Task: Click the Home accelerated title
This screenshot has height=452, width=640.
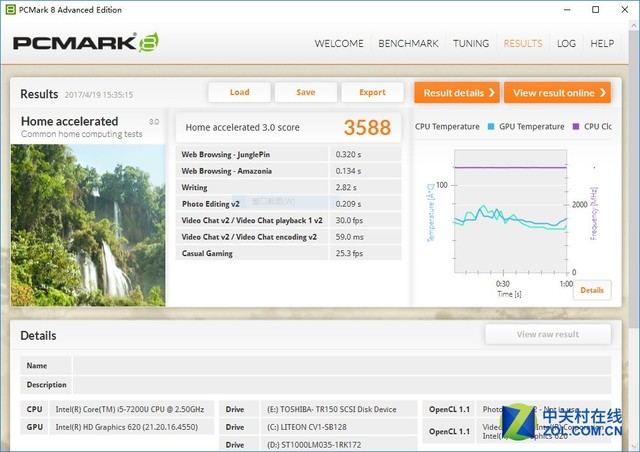Action: 69,121
